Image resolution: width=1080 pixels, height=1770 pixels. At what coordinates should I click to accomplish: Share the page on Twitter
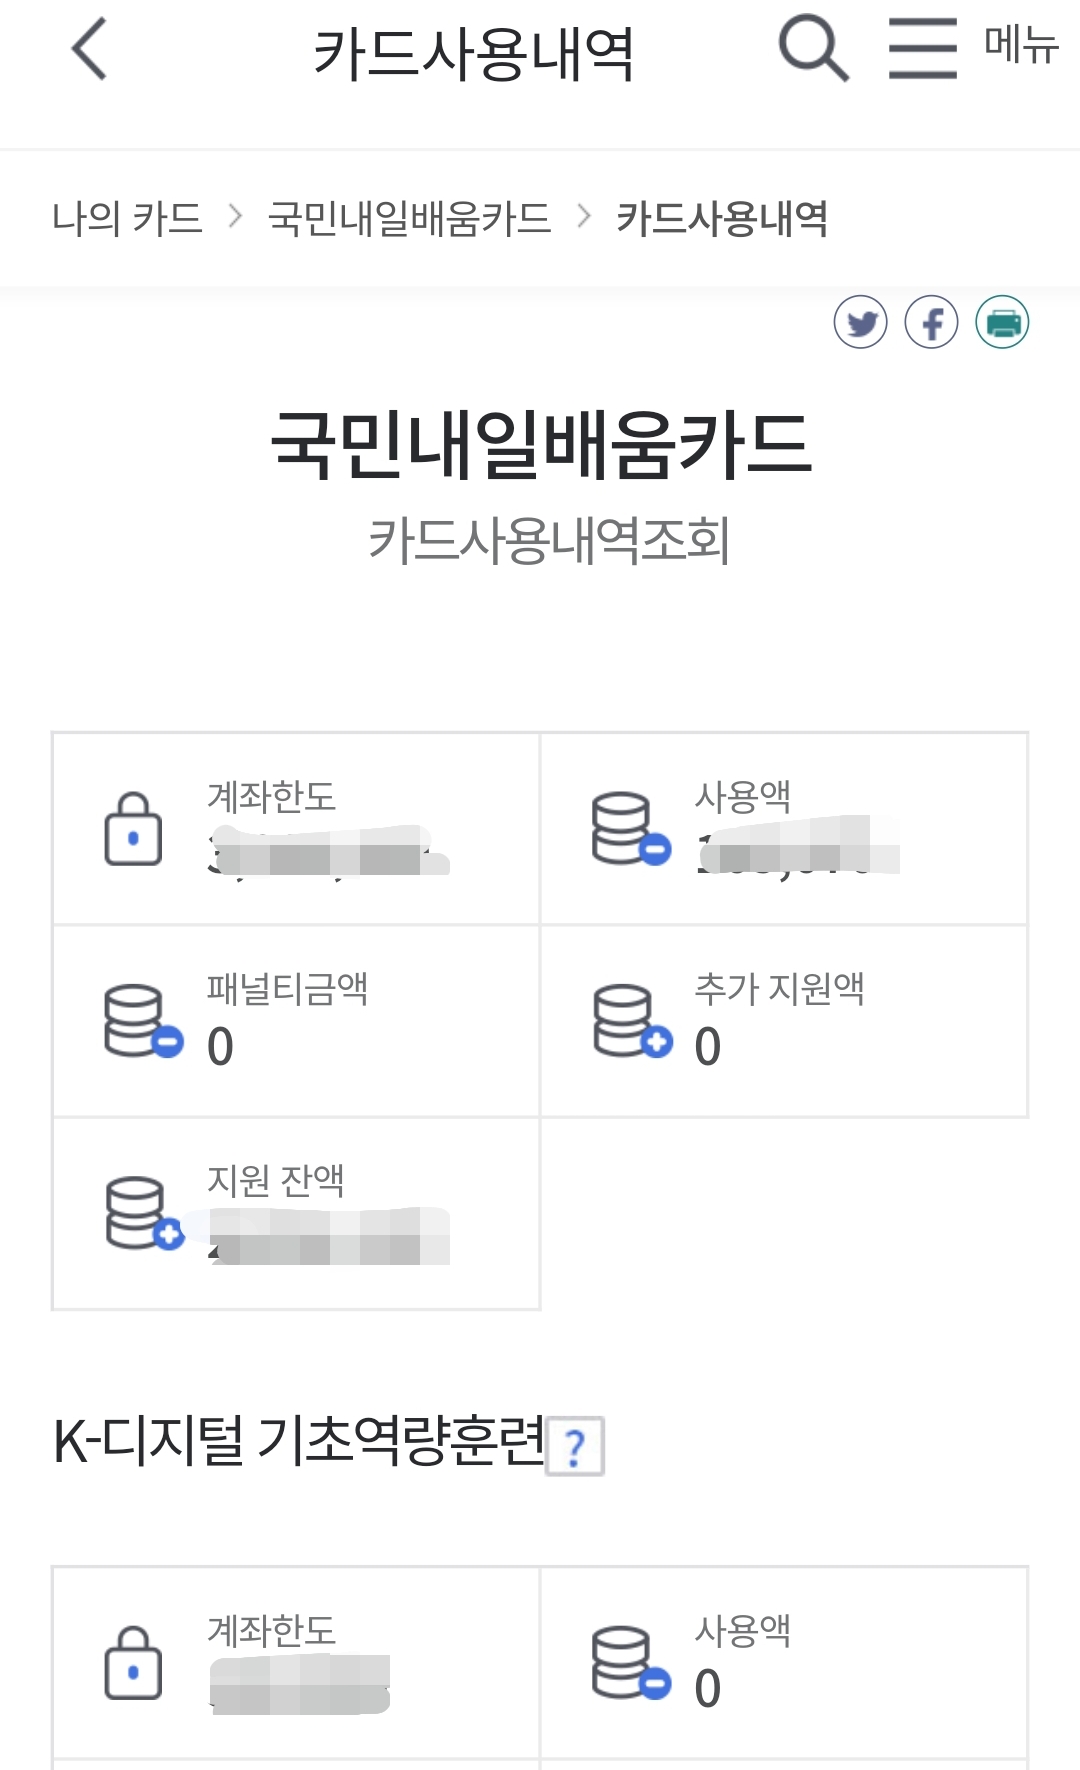(860, 323)
